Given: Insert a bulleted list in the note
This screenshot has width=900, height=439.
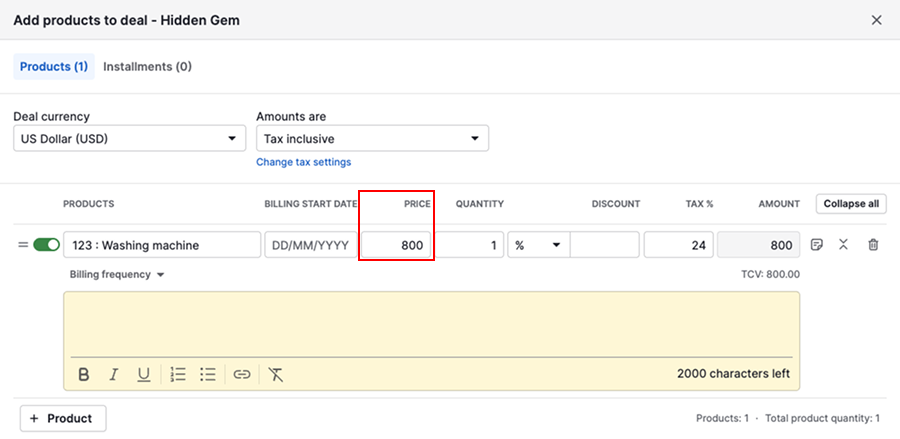Looking at the screenshot, I should click(x=208, y=374).
